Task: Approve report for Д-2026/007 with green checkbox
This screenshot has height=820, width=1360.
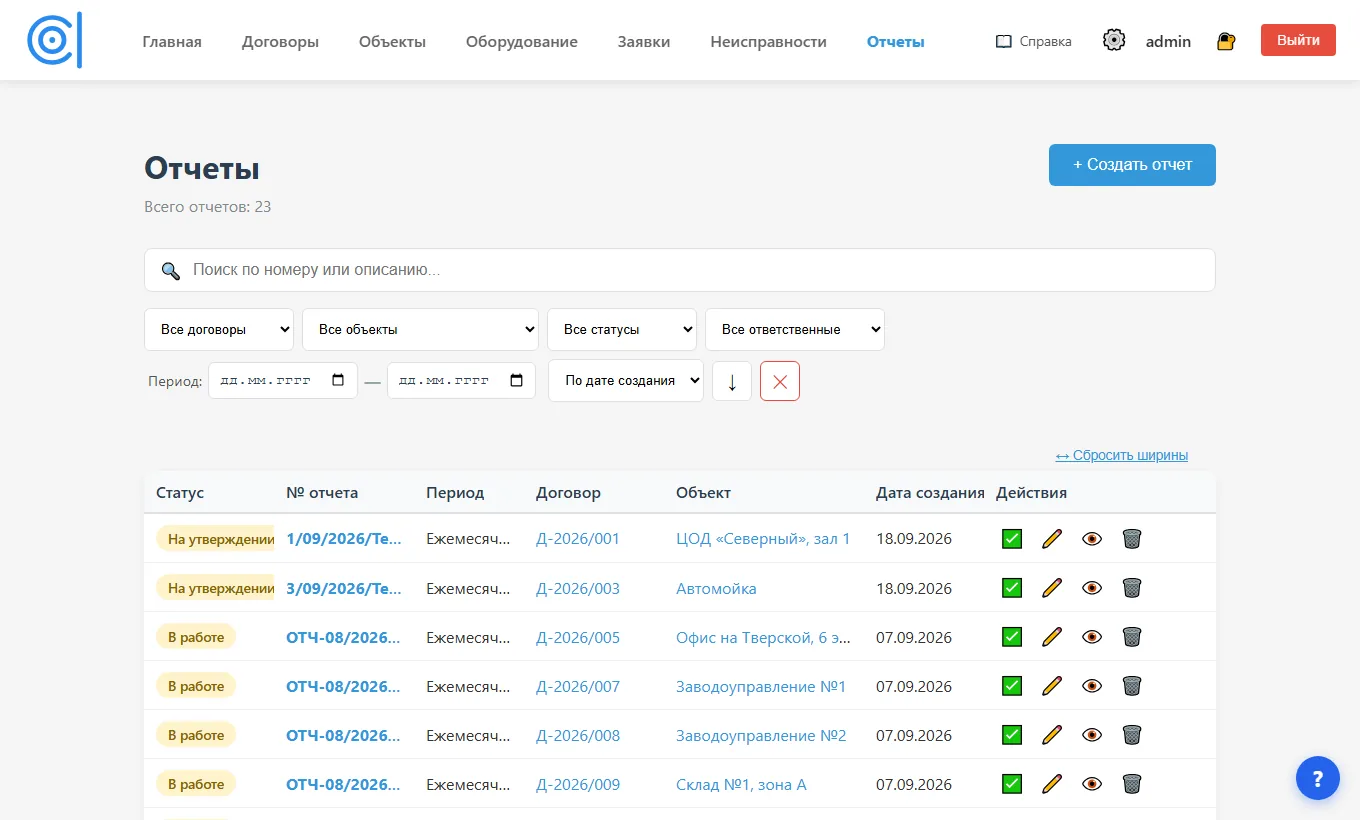Action: pos(1012,686)
